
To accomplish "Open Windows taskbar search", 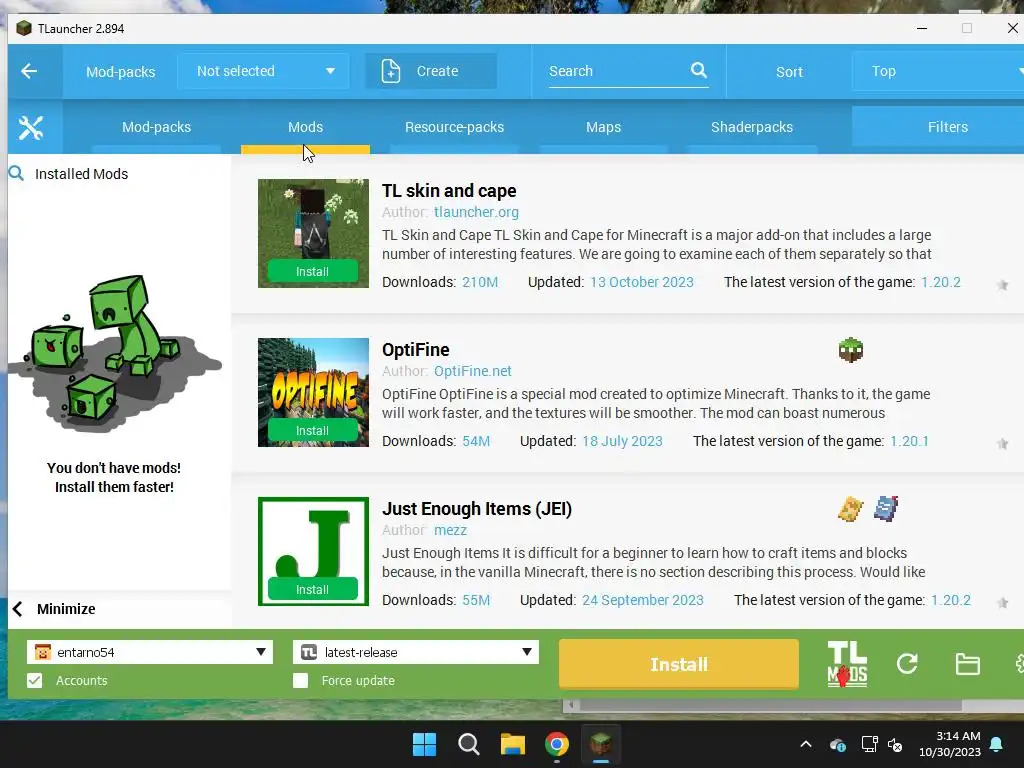I will tap(468, 744).
